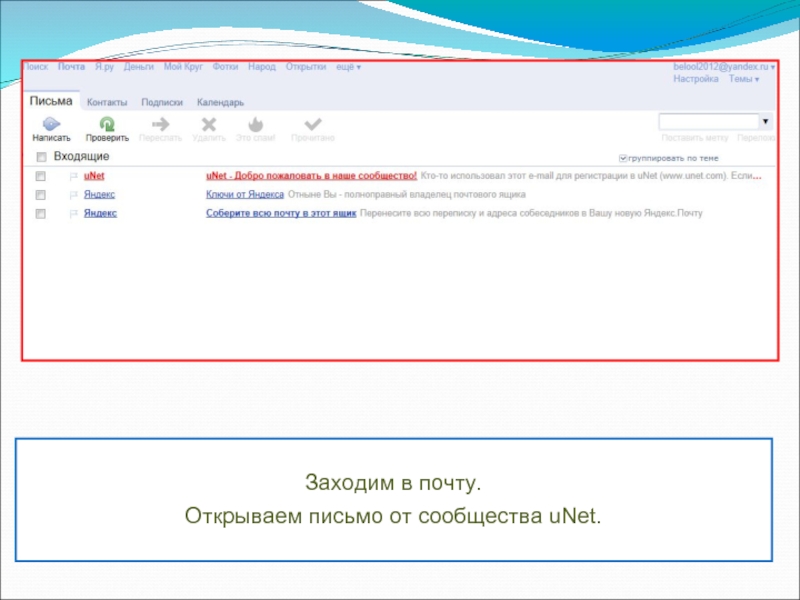
Task: Click sender Яндекс in Соберите всю почту row
Action: [101, 214]
